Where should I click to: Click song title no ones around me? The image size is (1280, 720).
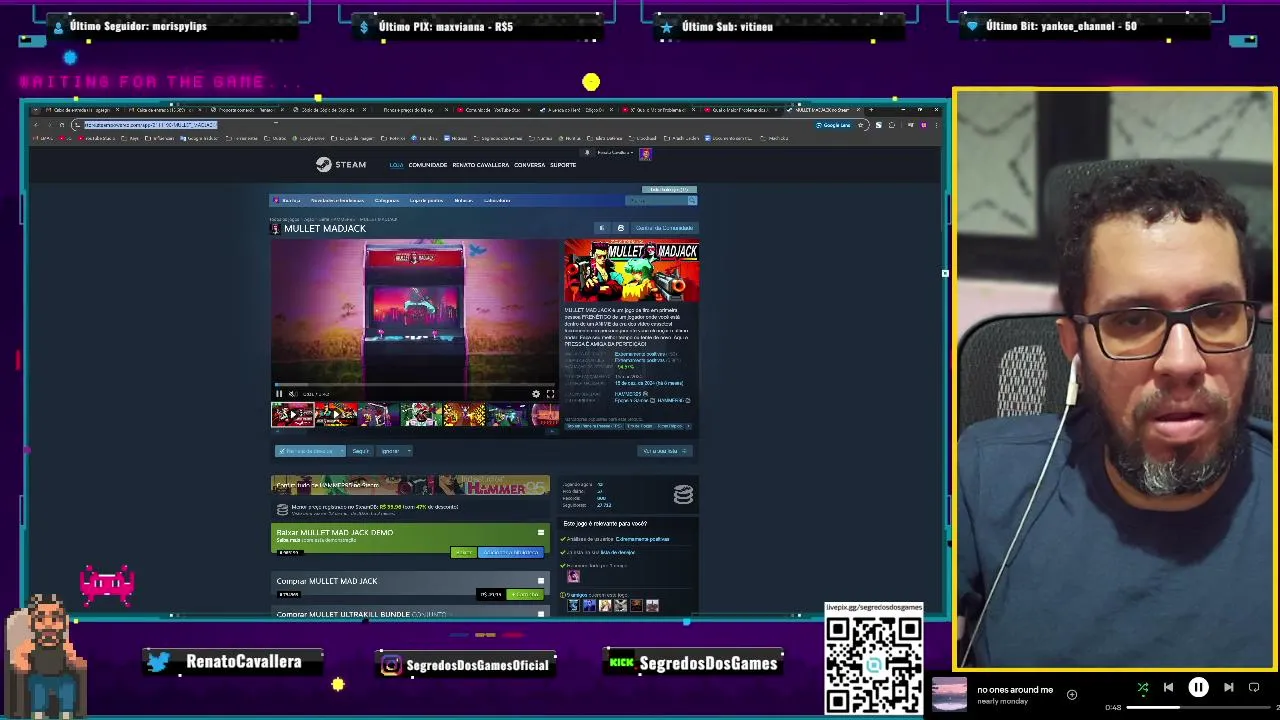pos(1015,689)
